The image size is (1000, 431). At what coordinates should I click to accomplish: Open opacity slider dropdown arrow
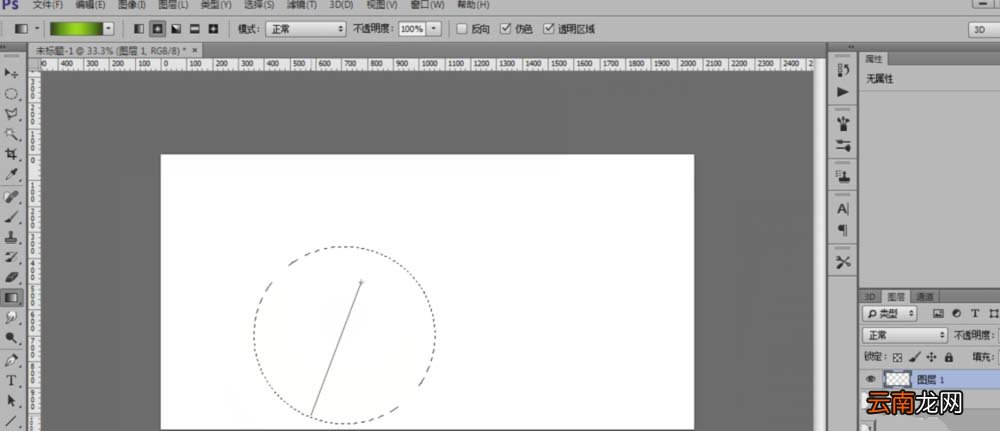[x=434, y=29]
